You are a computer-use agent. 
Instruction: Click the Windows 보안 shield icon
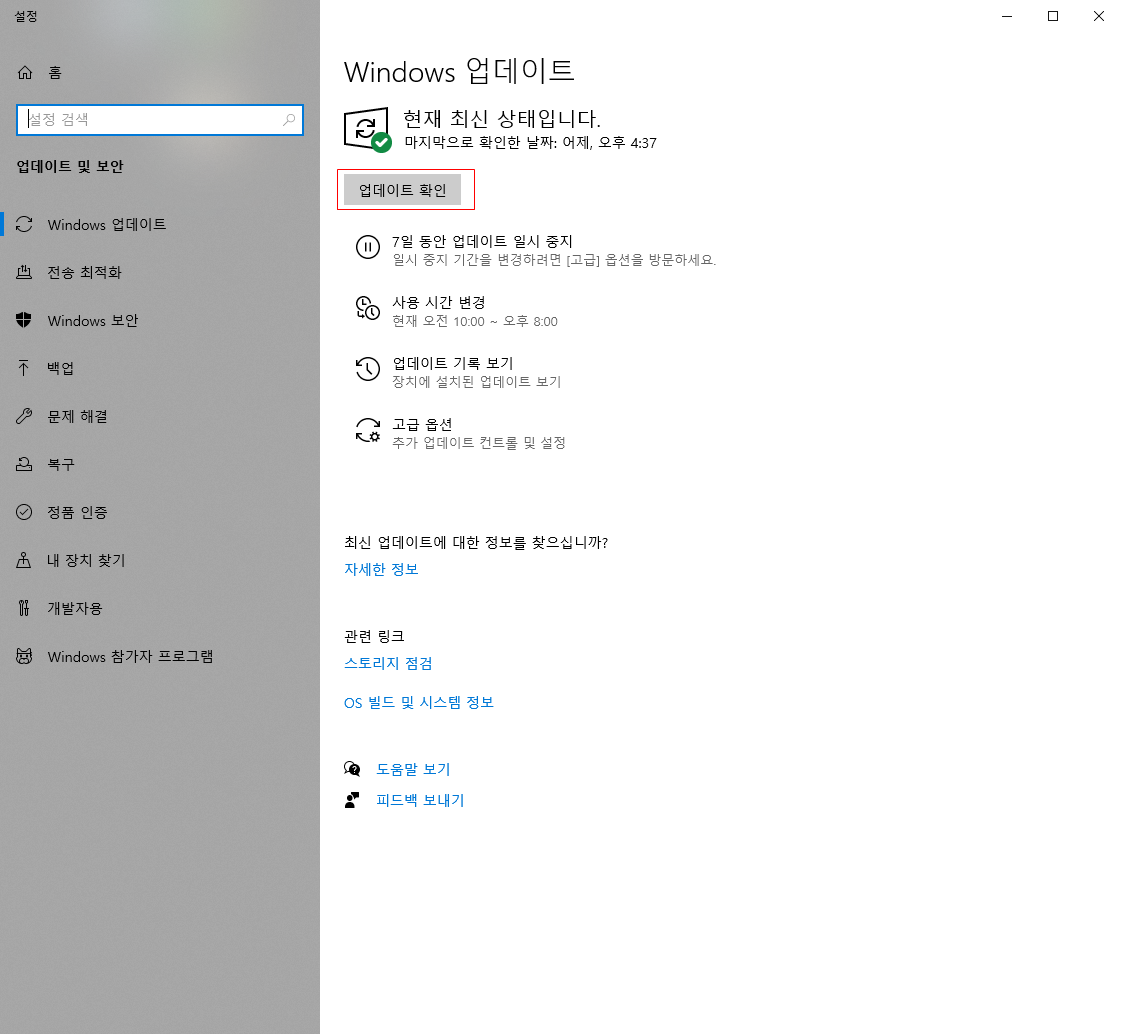click(24, 321)
